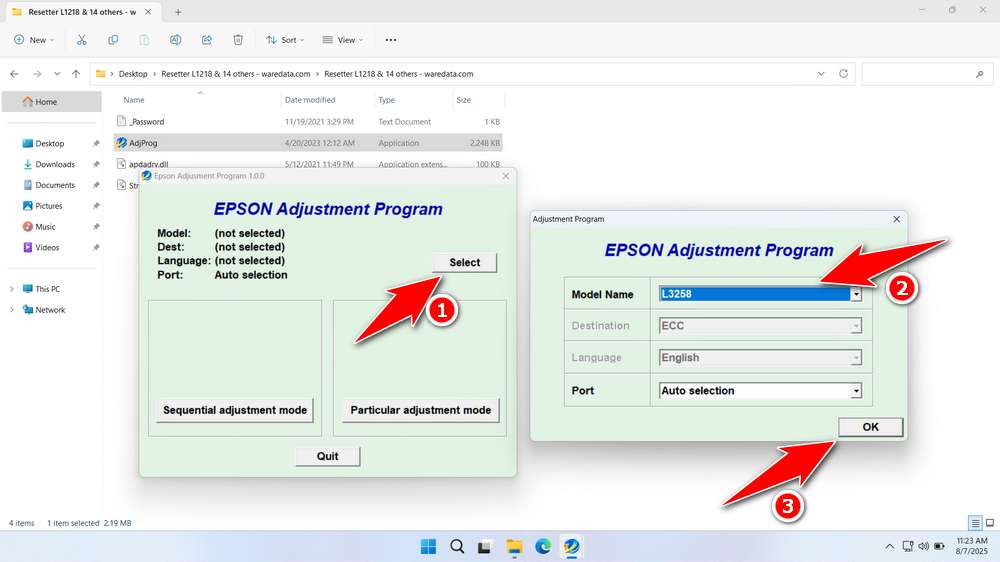Viewport: 1000px width, 562px height.
Task: Sort by Type column header
Action: tap(386, 100)
